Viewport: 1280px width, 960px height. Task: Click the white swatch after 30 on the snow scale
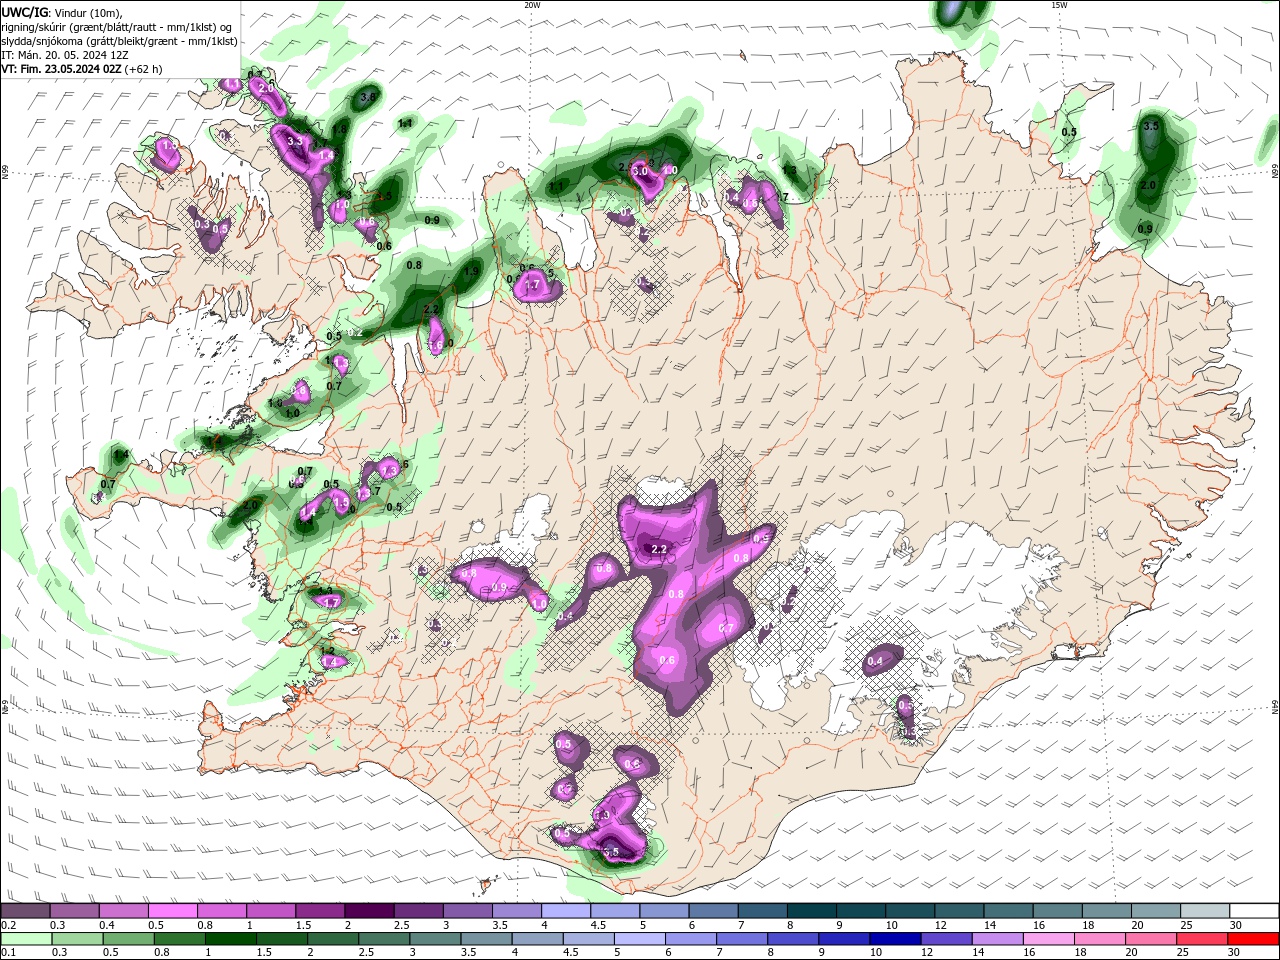coord(1255,910)
